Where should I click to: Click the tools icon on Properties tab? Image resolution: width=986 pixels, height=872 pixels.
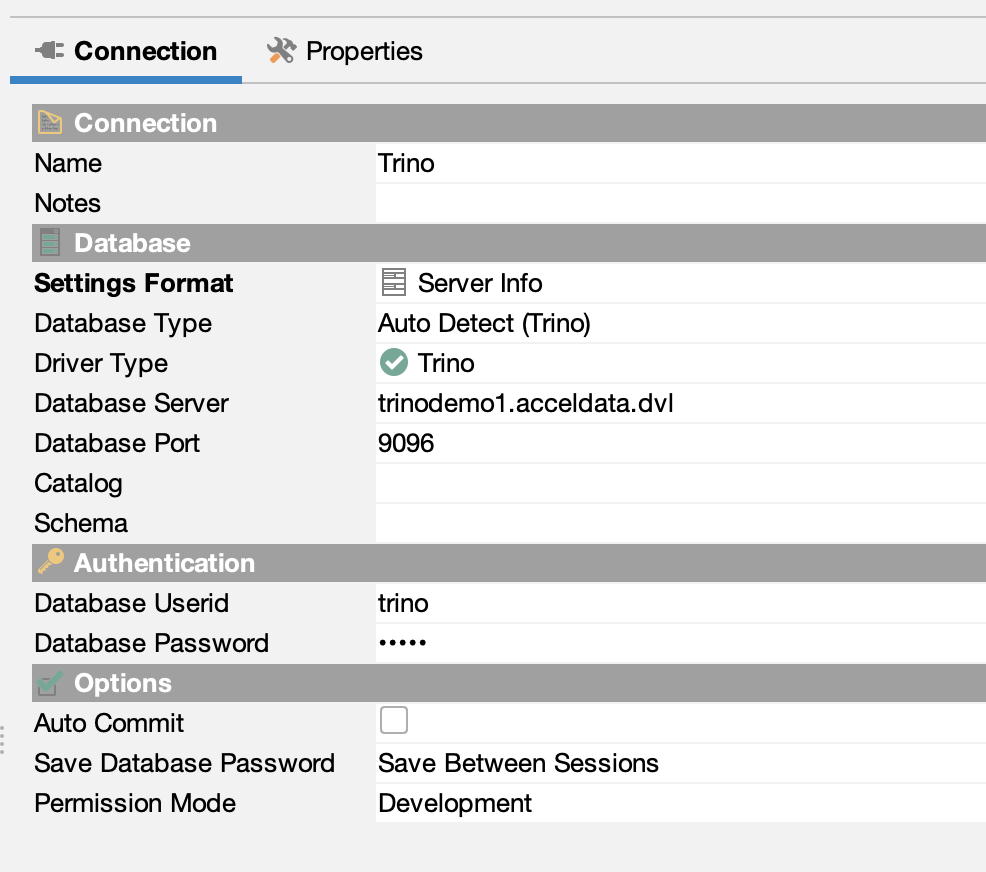tap(281, 51)
